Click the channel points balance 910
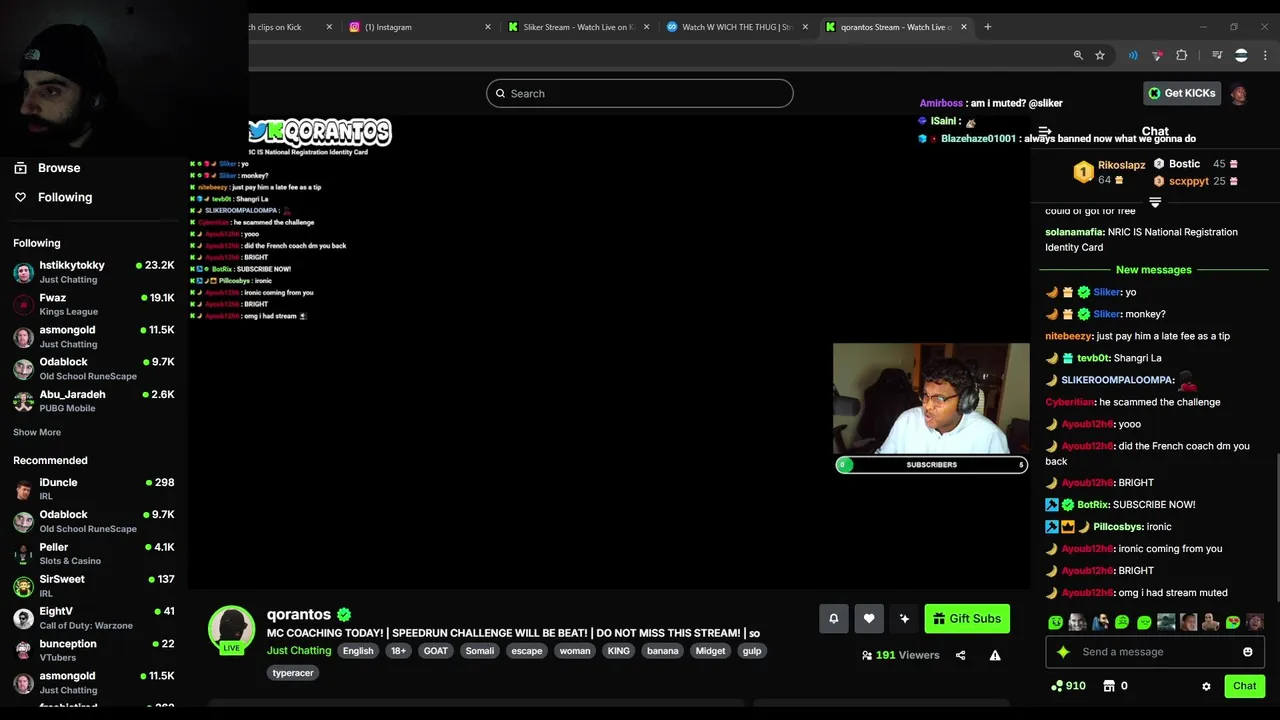Screen dimensions: 1280x720 (x=1068, y=686)
